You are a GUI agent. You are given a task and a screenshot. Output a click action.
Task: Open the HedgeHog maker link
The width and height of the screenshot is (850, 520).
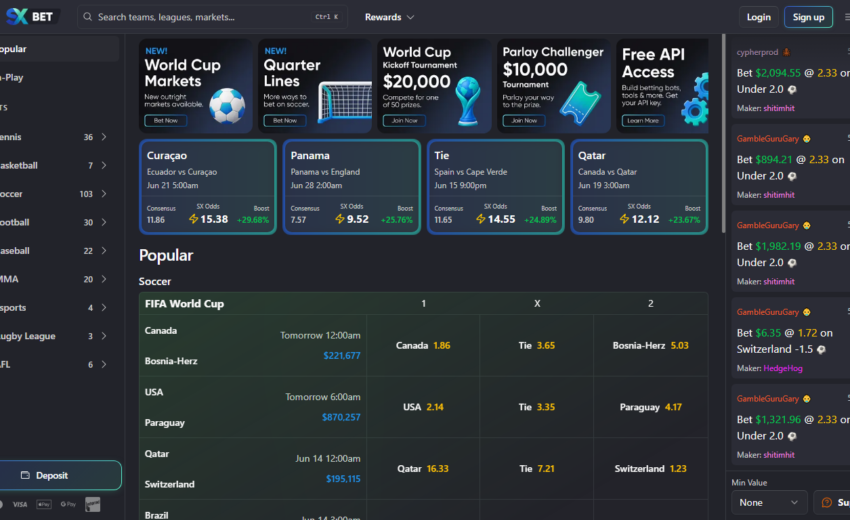tap(783, 368)
